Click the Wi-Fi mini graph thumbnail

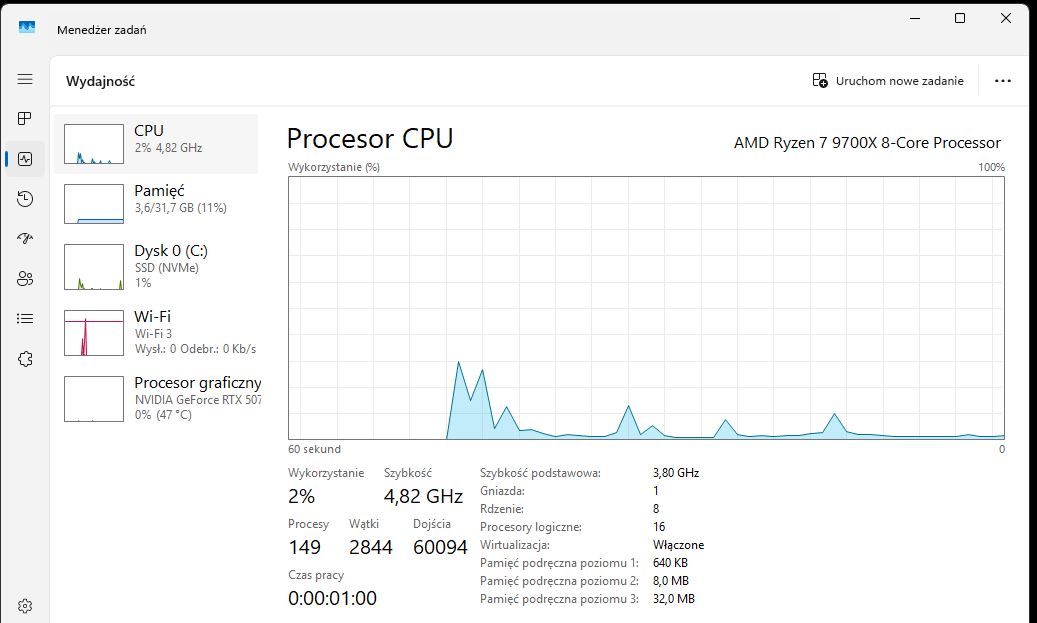pyautogui.click(x=93, y=333)
